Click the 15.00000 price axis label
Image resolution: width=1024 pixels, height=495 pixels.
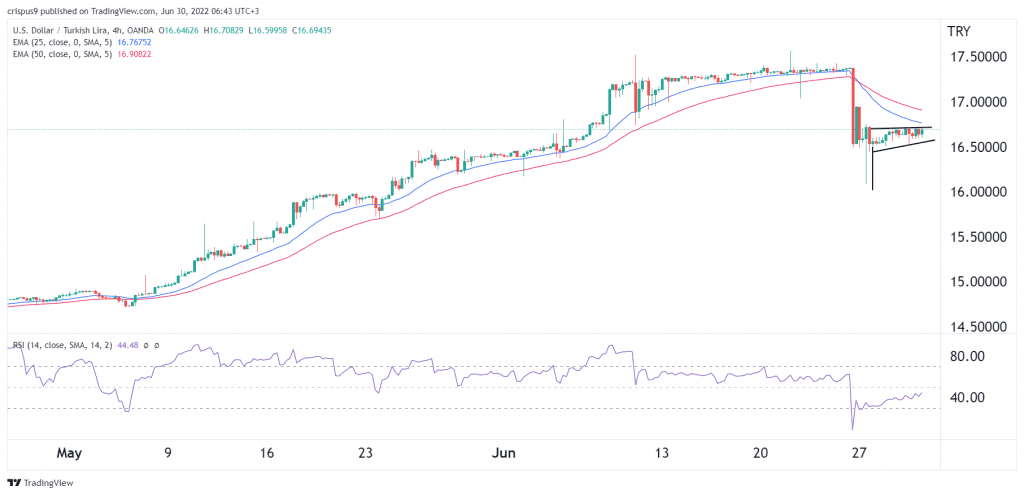980,282
